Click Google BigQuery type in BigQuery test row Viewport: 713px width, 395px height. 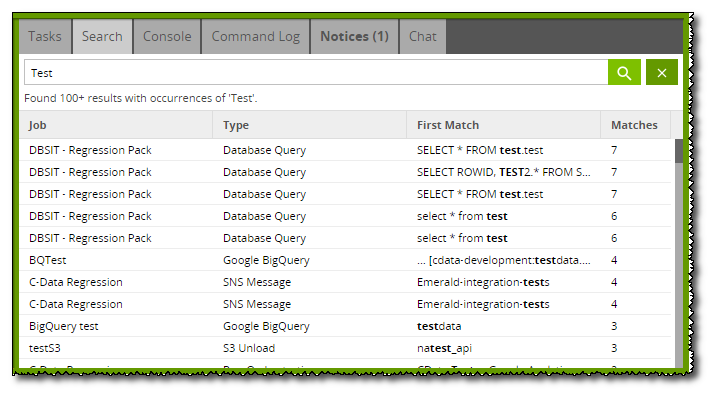(266, 326)
